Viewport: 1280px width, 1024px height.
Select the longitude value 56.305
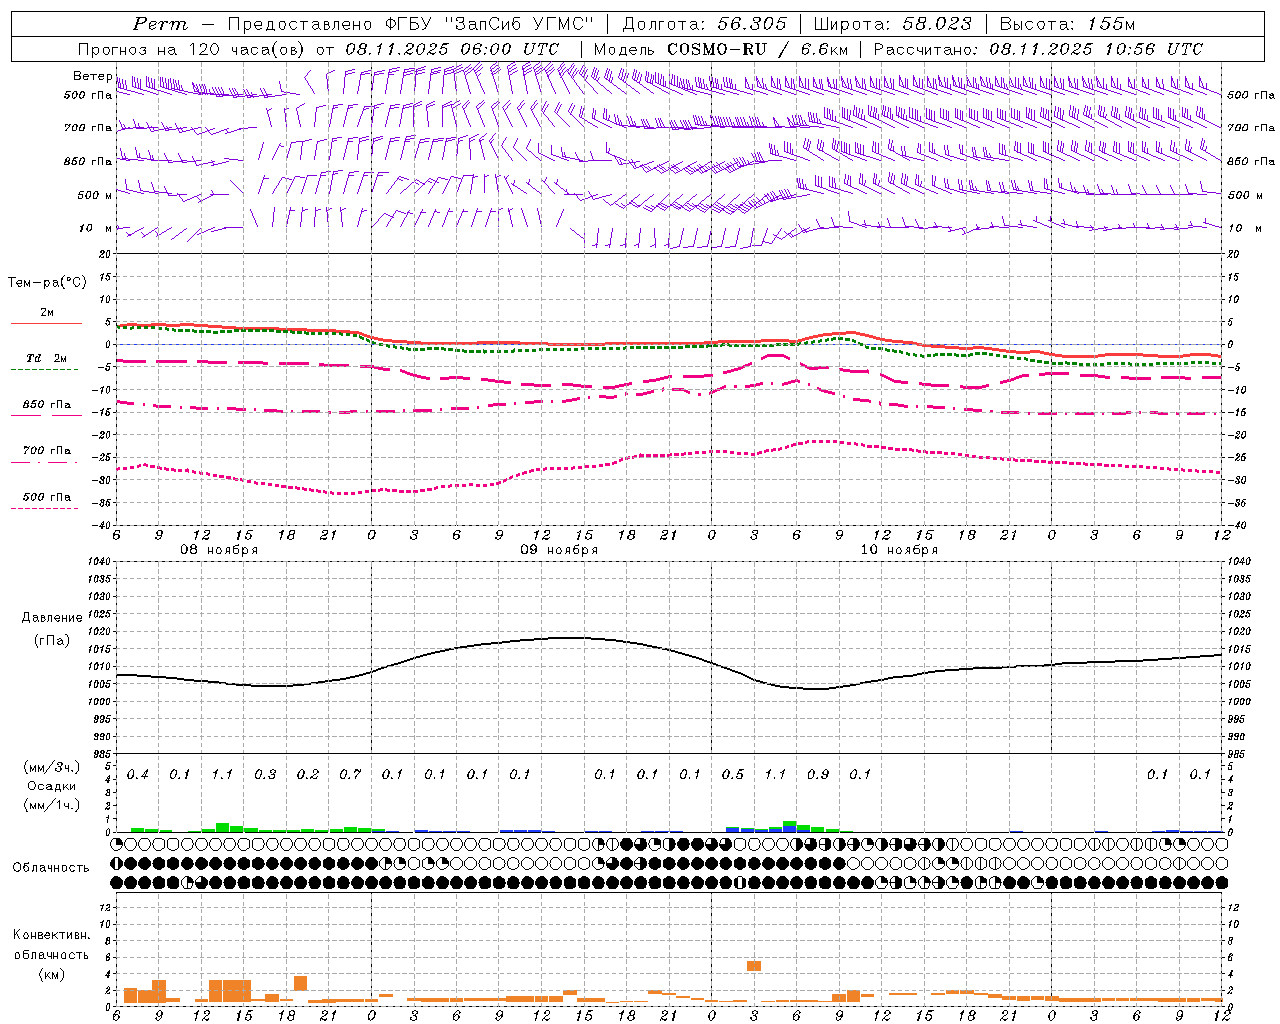tap(752, 24)
